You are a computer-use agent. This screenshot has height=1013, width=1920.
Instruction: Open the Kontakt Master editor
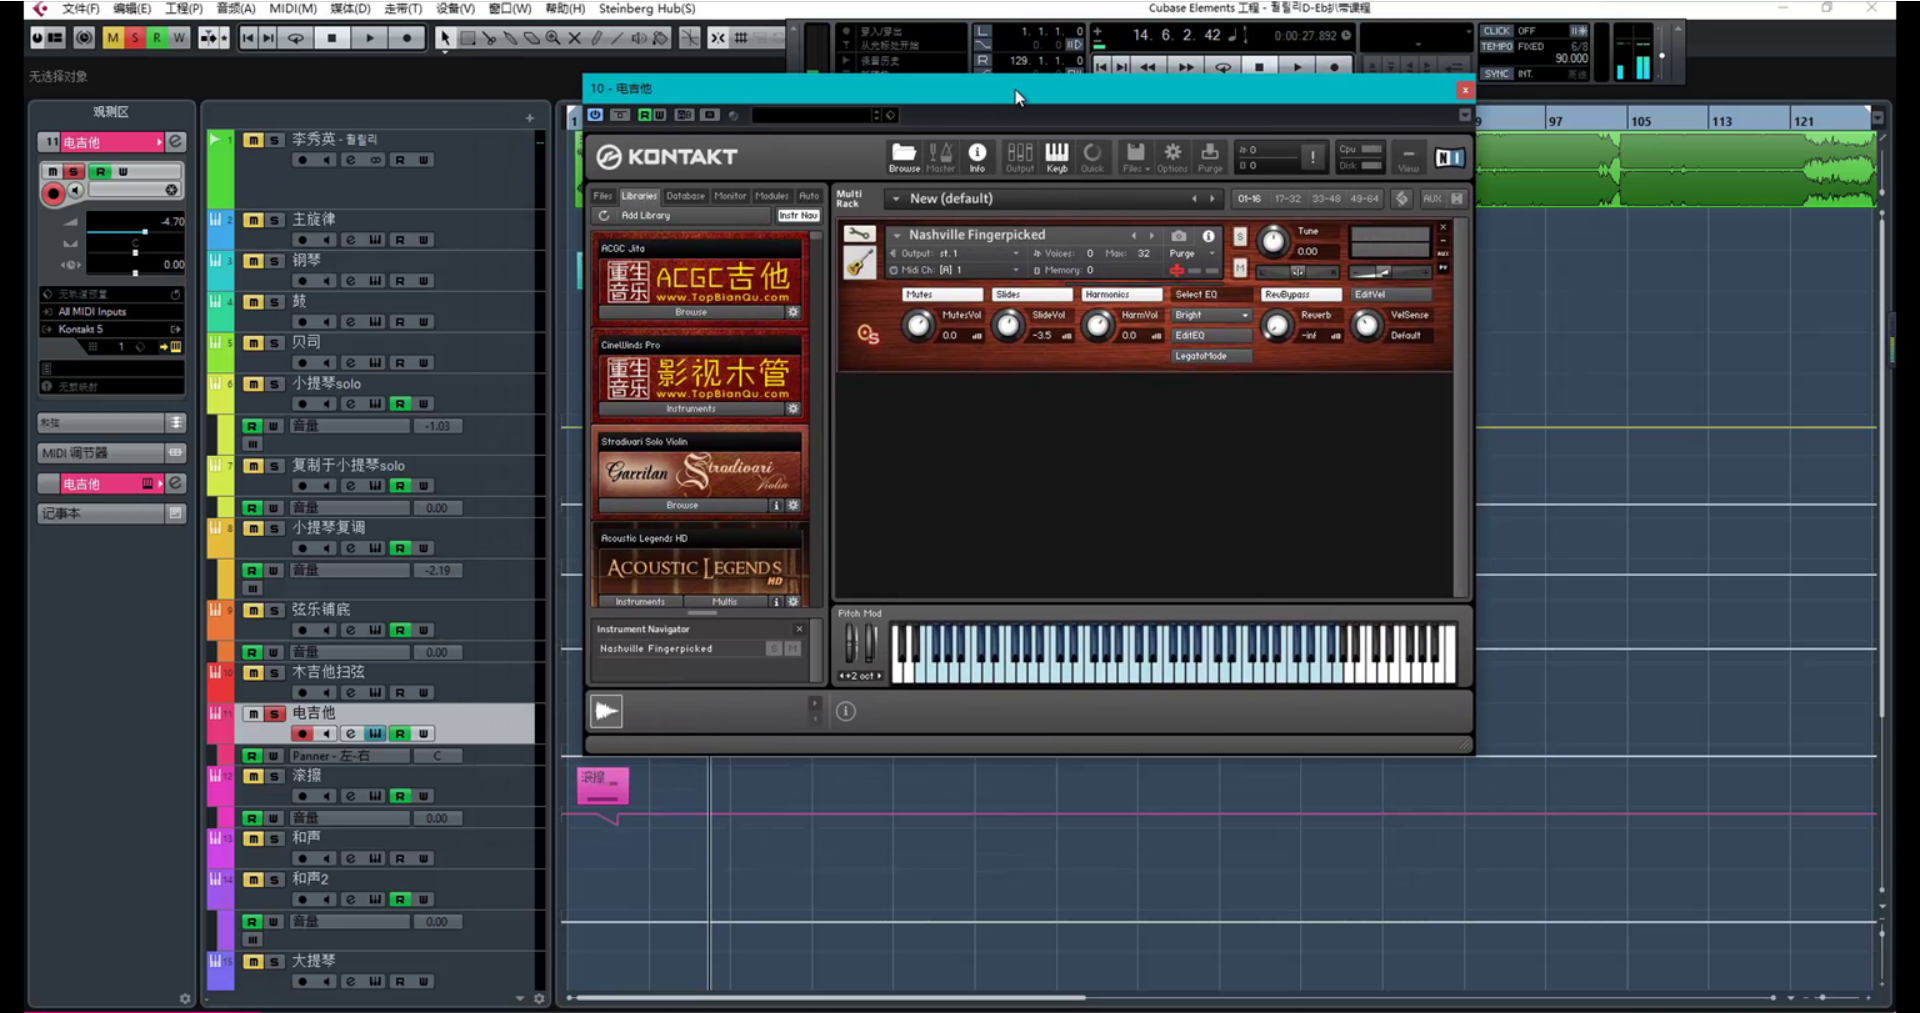click(x=941, y=156)
